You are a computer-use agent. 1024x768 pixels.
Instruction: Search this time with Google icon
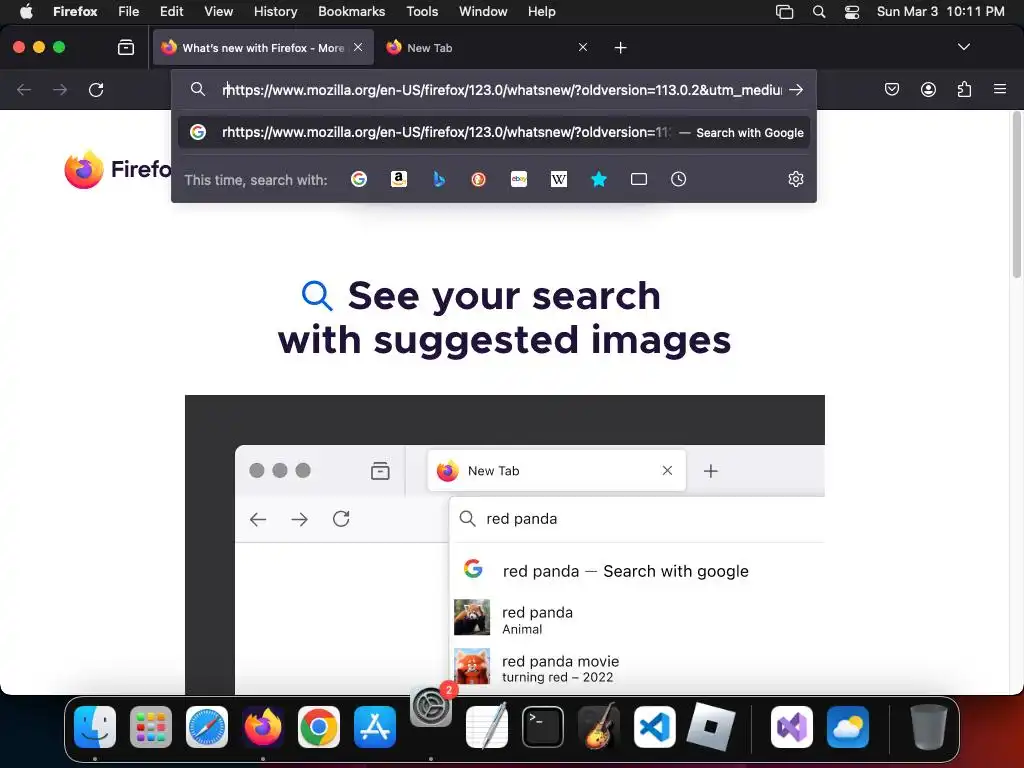point(359,179)
